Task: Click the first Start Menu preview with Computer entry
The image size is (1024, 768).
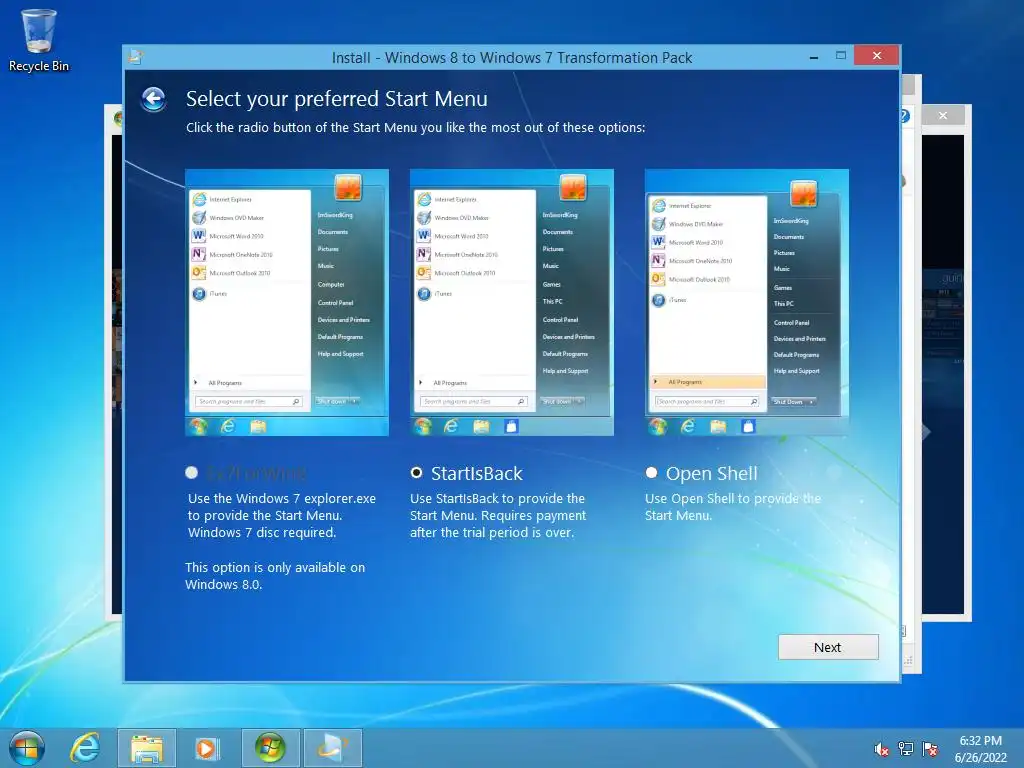Action: pyautogui.click(x=287, y=302)
